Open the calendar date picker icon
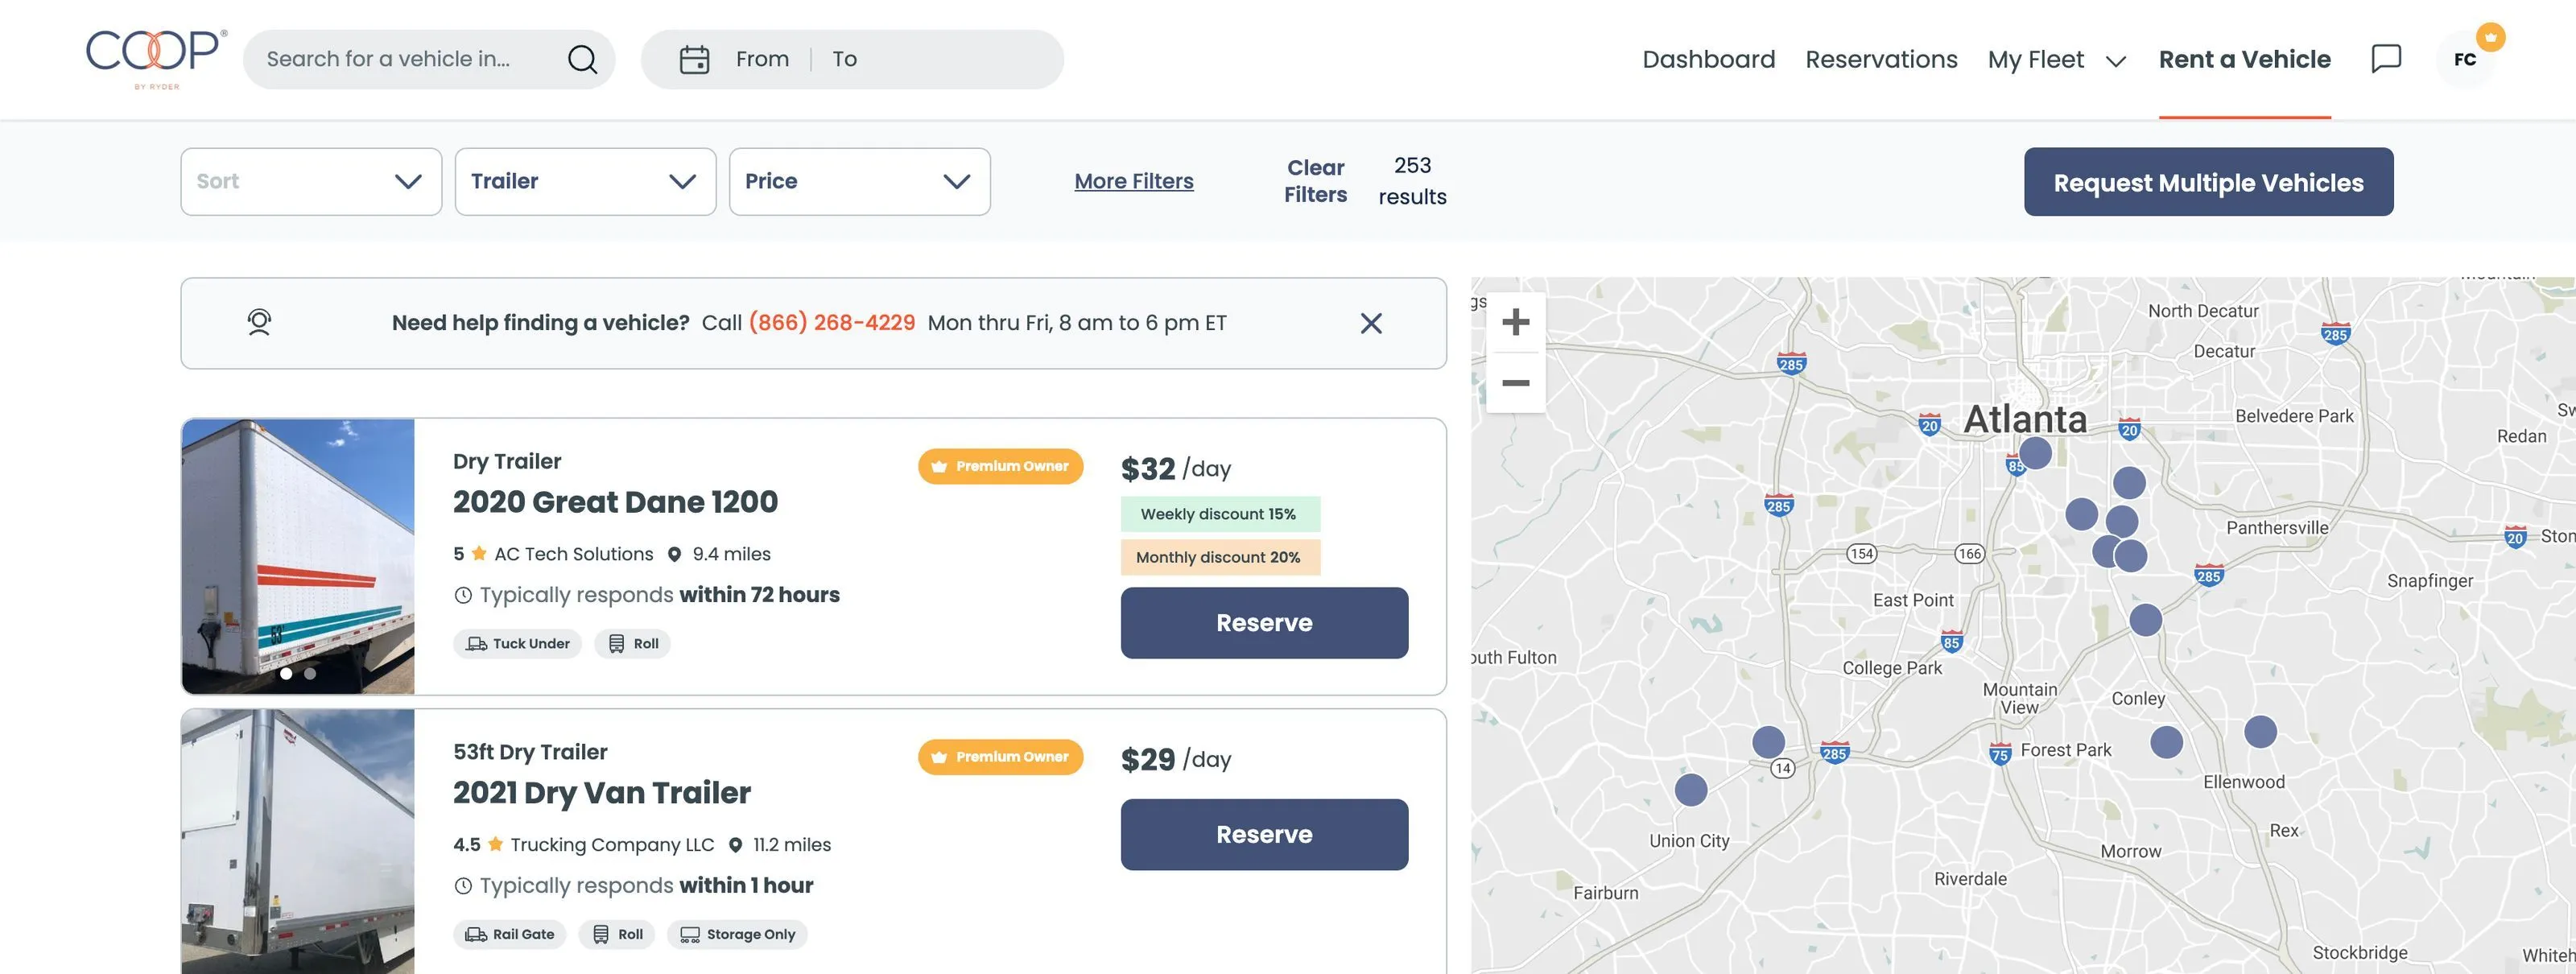 695,58
